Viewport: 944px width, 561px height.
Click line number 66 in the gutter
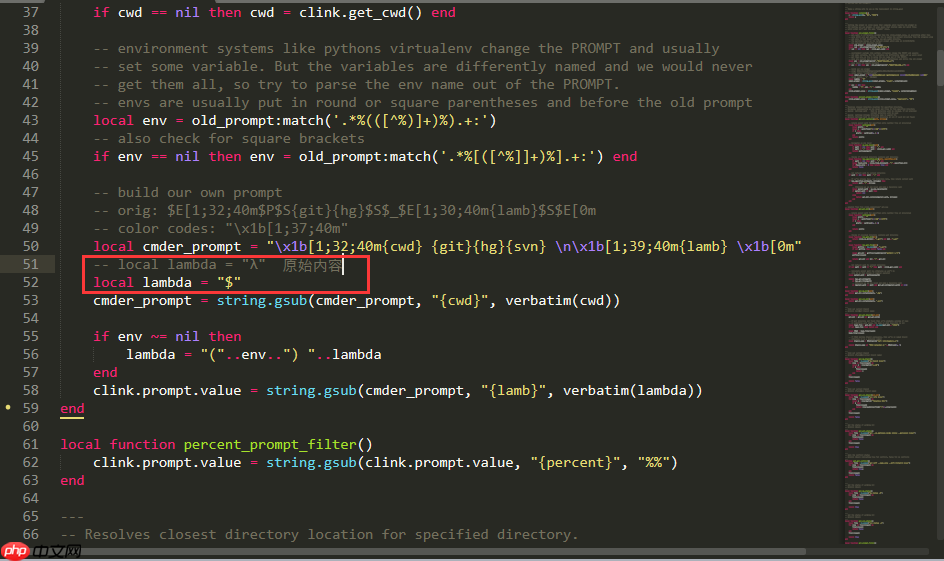(x=31, y=535)
